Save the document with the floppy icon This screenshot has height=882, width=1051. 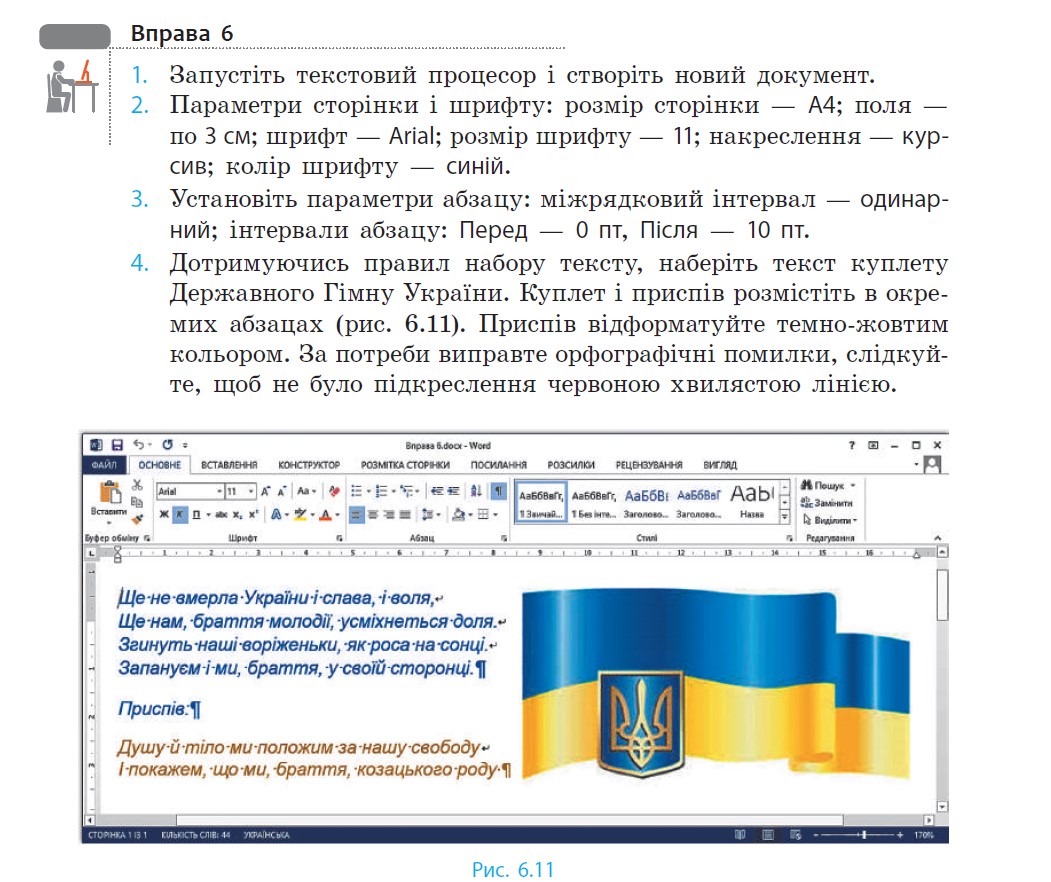tap(117, 445)
